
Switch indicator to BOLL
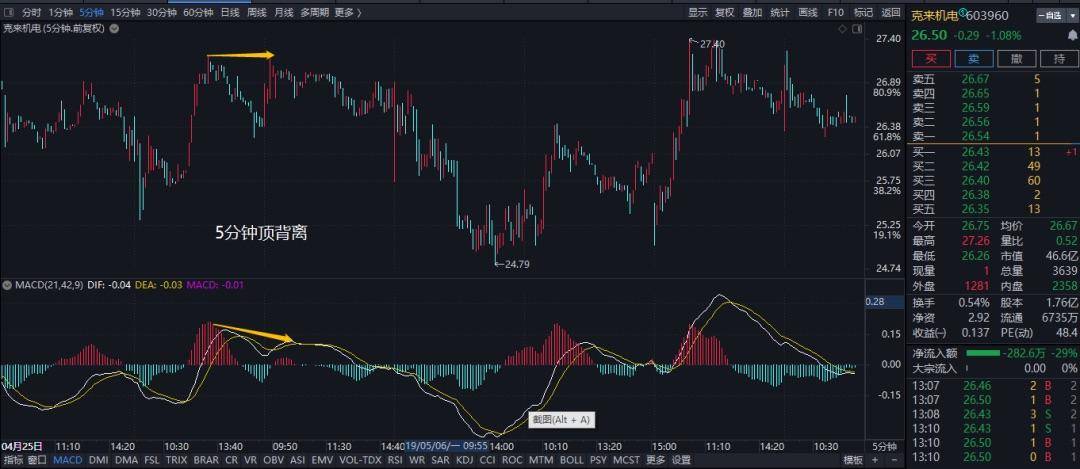click(572, 460)
